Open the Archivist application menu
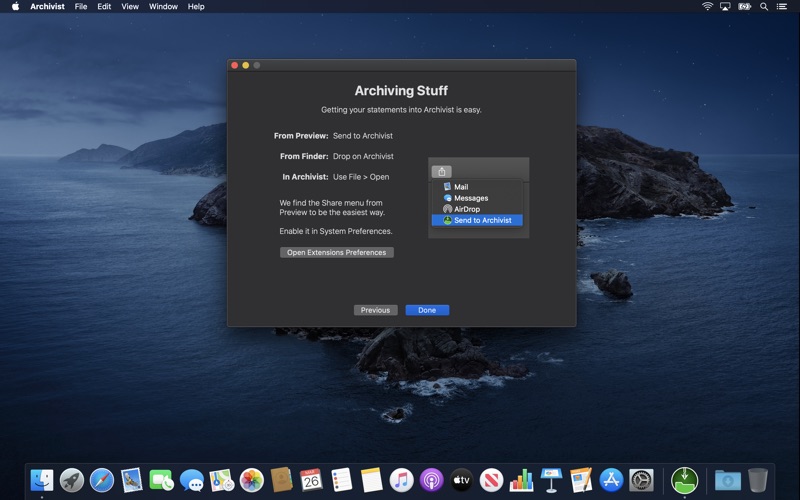This screenshot has width=800, height=500. (47, 6)
